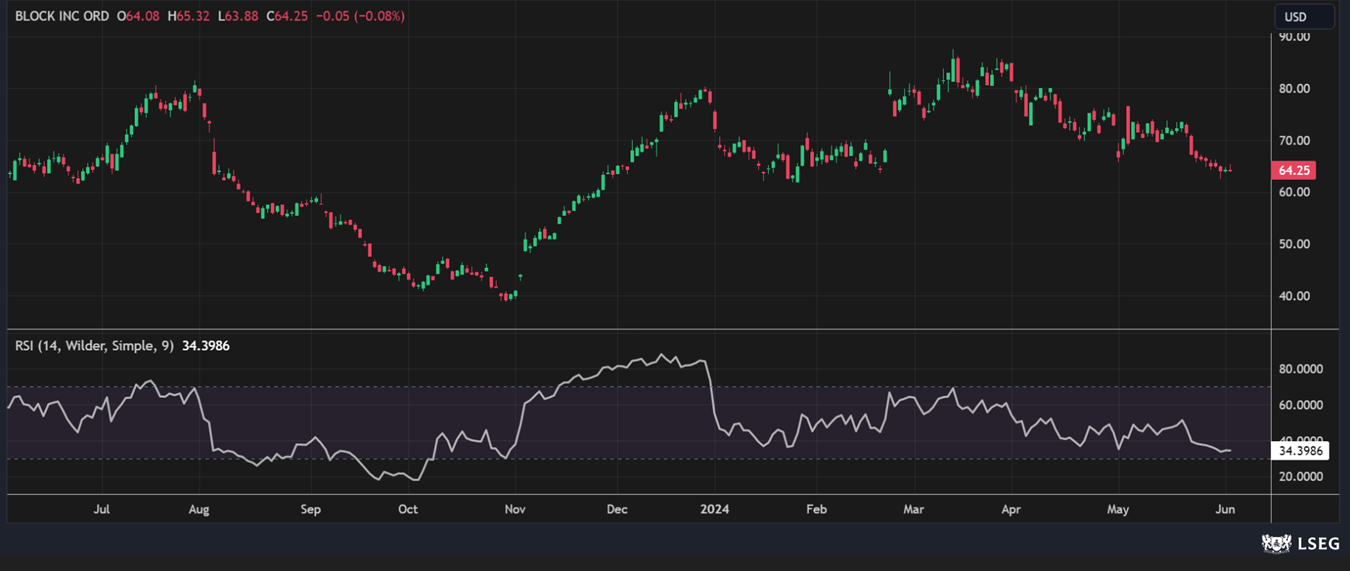Click the 20.0000 RSI scale label

click(1301, 477)
